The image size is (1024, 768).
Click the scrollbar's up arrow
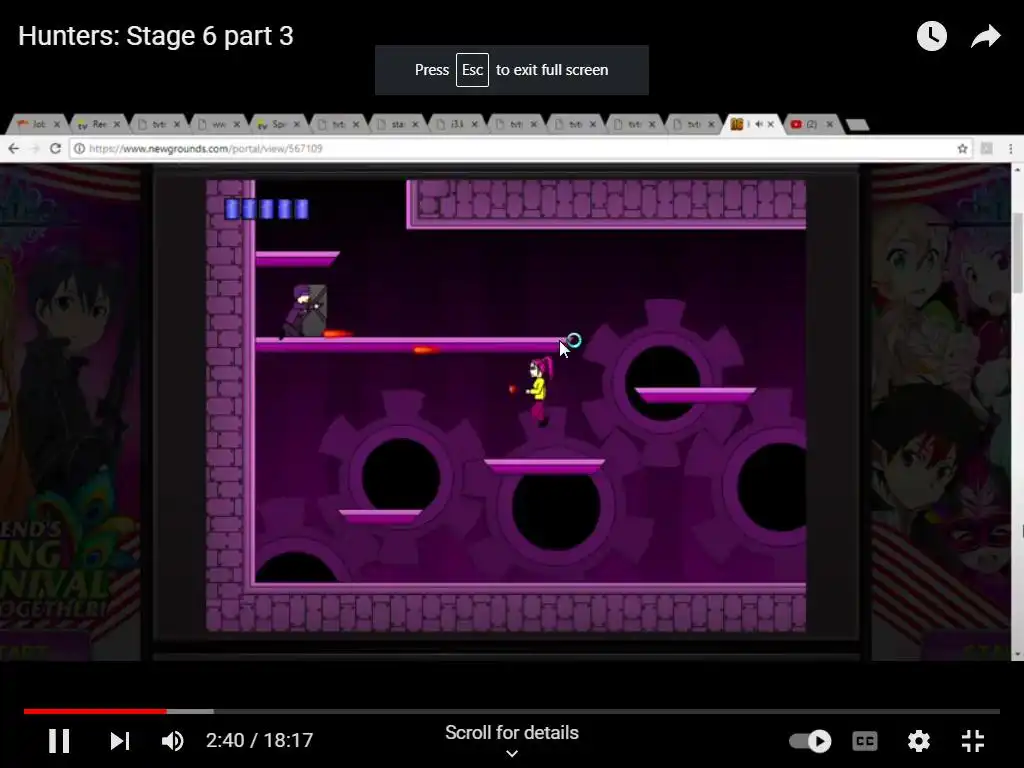point(1017,170)
